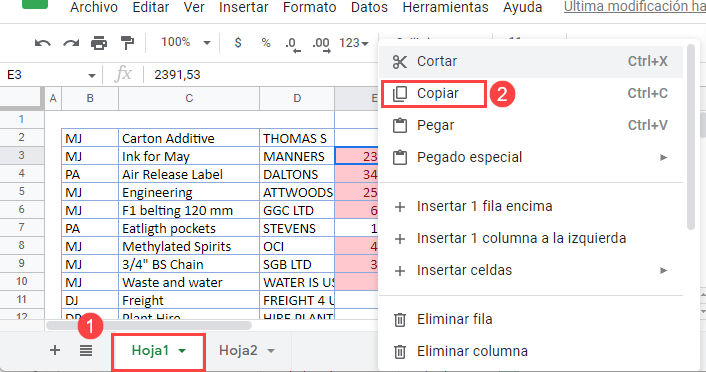Click the undo arrow icon
706x372 pixels.
coord(43,43)
